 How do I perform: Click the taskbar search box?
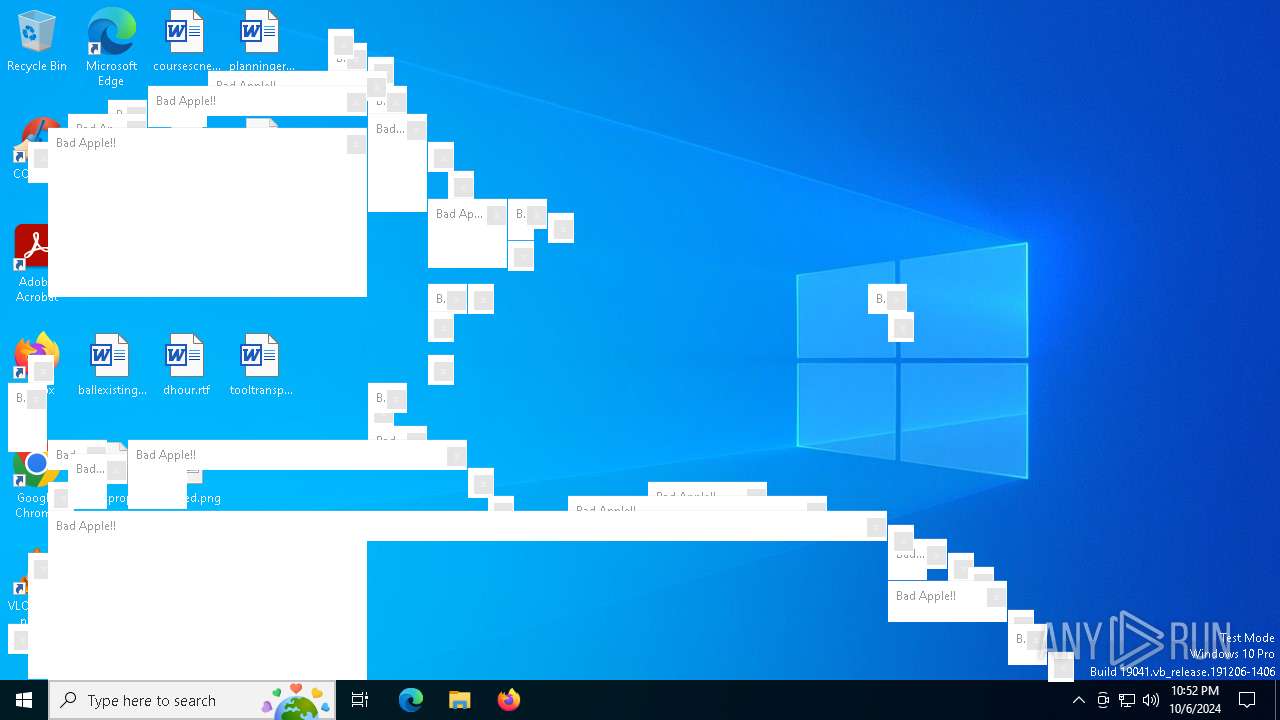pyautogui.click(x=190, y=700)
